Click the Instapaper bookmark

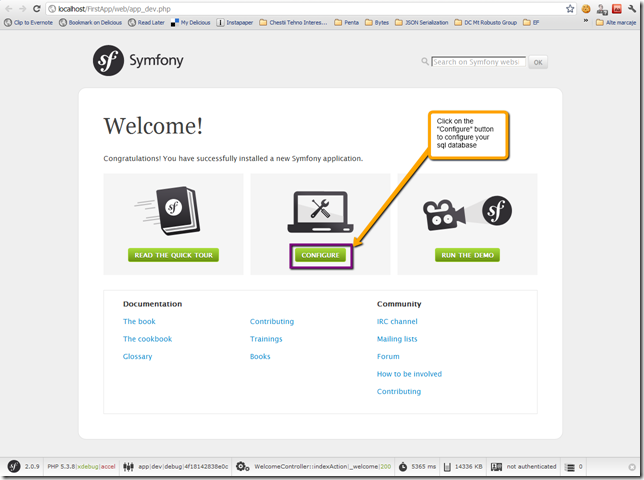click(x=235, y=23)
